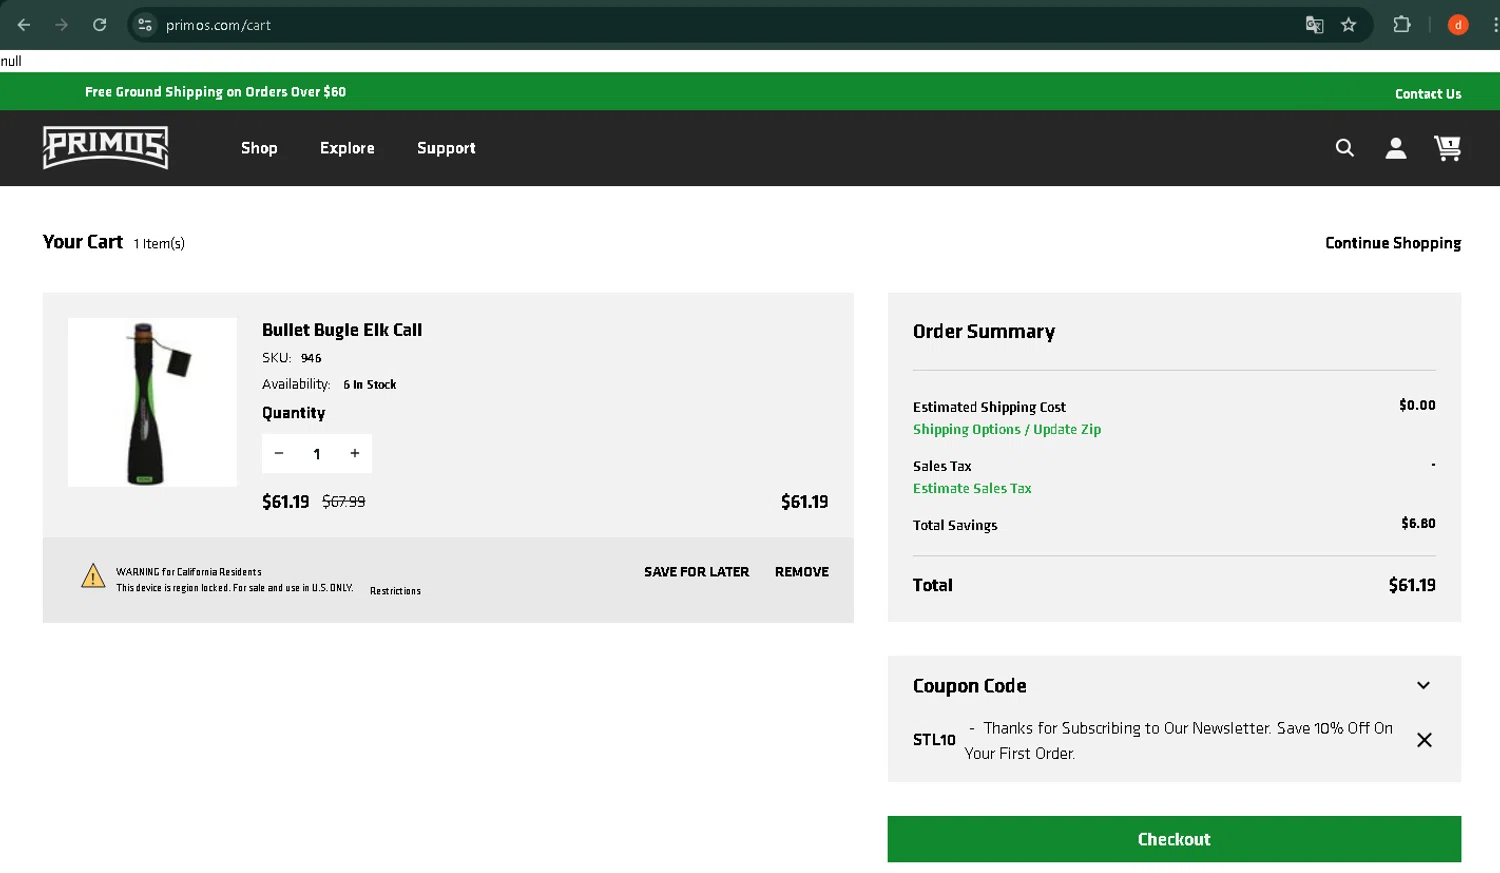Open the Restrictions link in warning
Screen dimensions: 1500x873
pos(395,591)
